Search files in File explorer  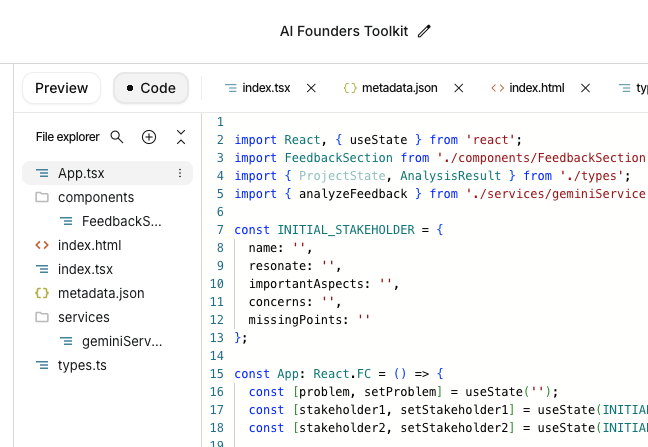click(x=117, y=137)
